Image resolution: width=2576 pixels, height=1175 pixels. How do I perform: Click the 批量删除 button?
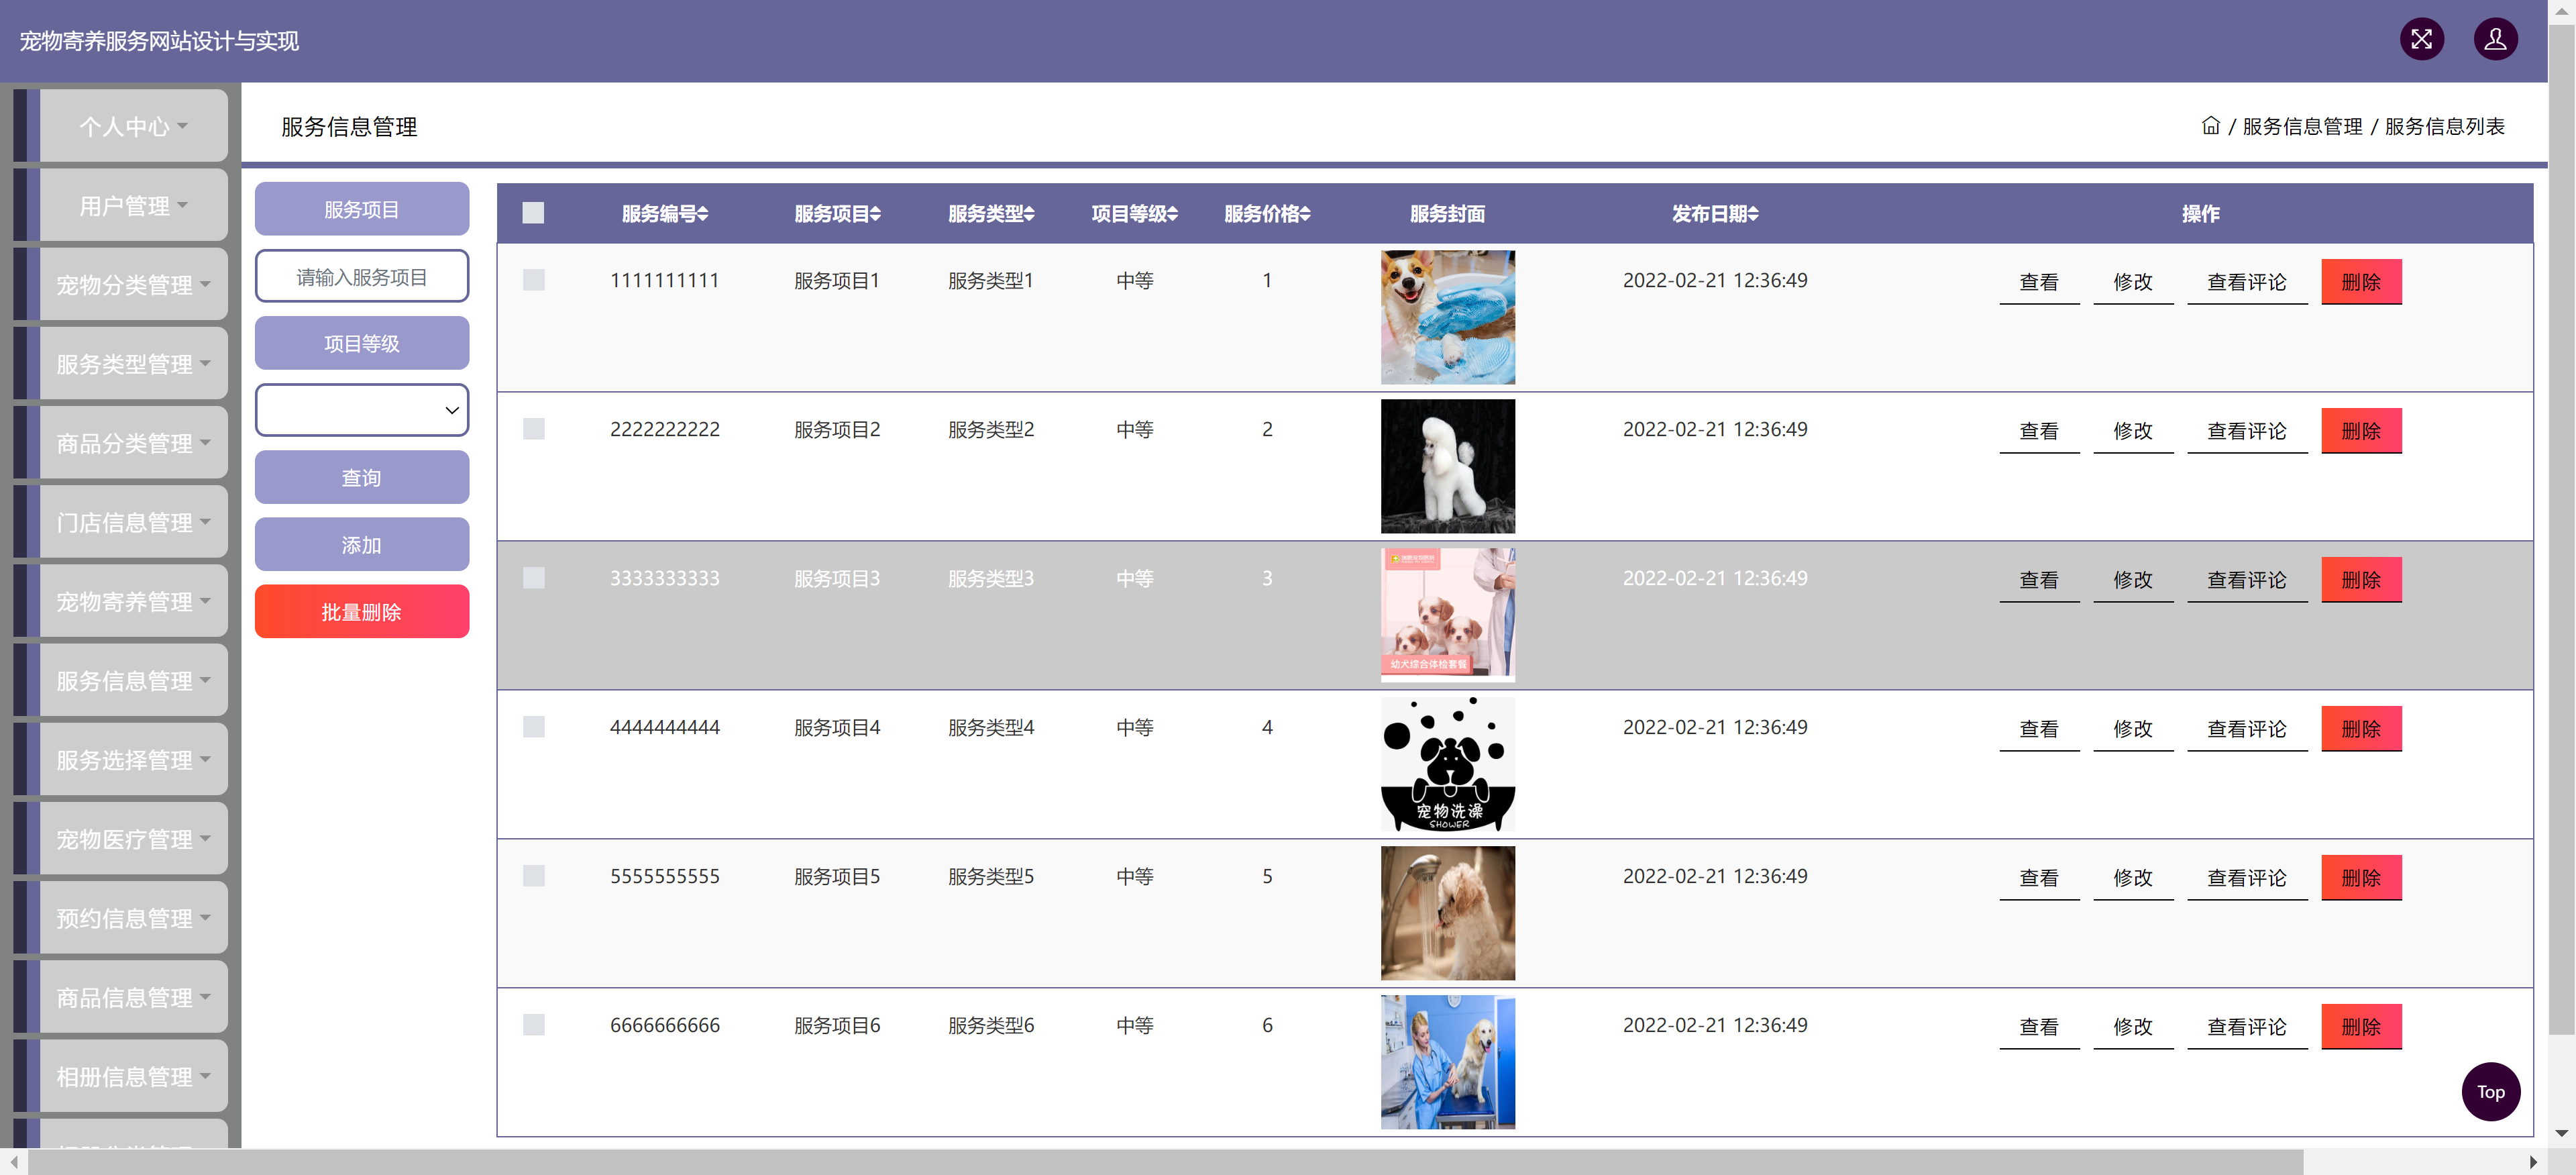point(362,611)
